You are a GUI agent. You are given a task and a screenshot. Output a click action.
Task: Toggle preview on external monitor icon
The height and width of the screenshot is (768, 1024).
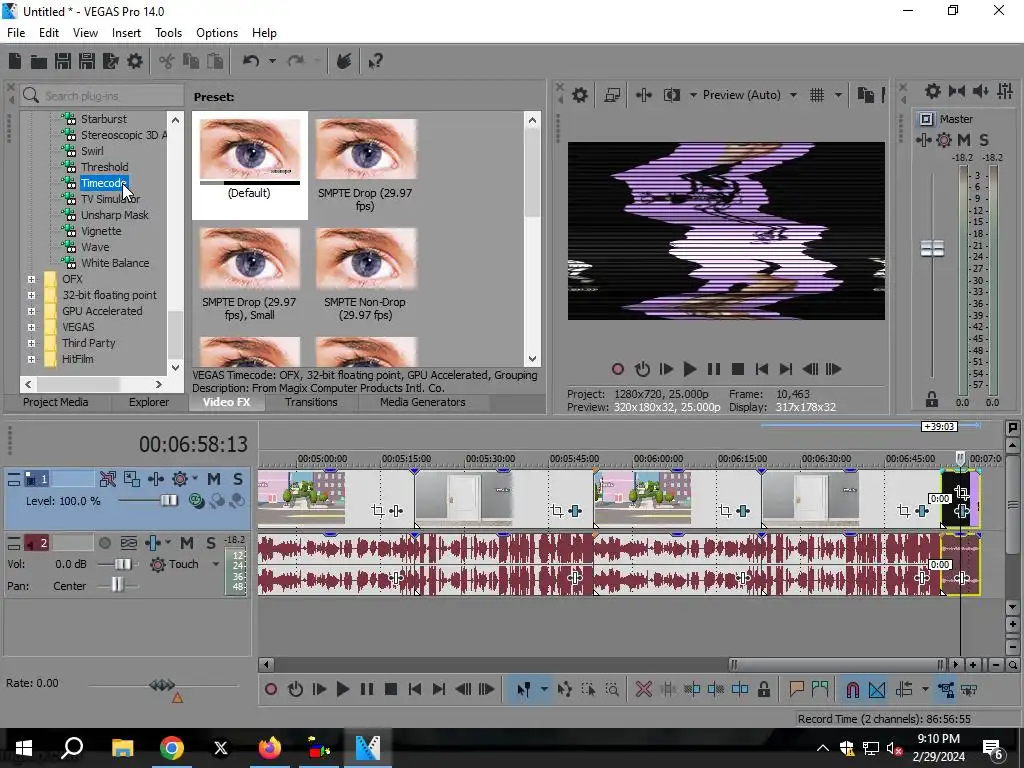click(x=612, y=95)
